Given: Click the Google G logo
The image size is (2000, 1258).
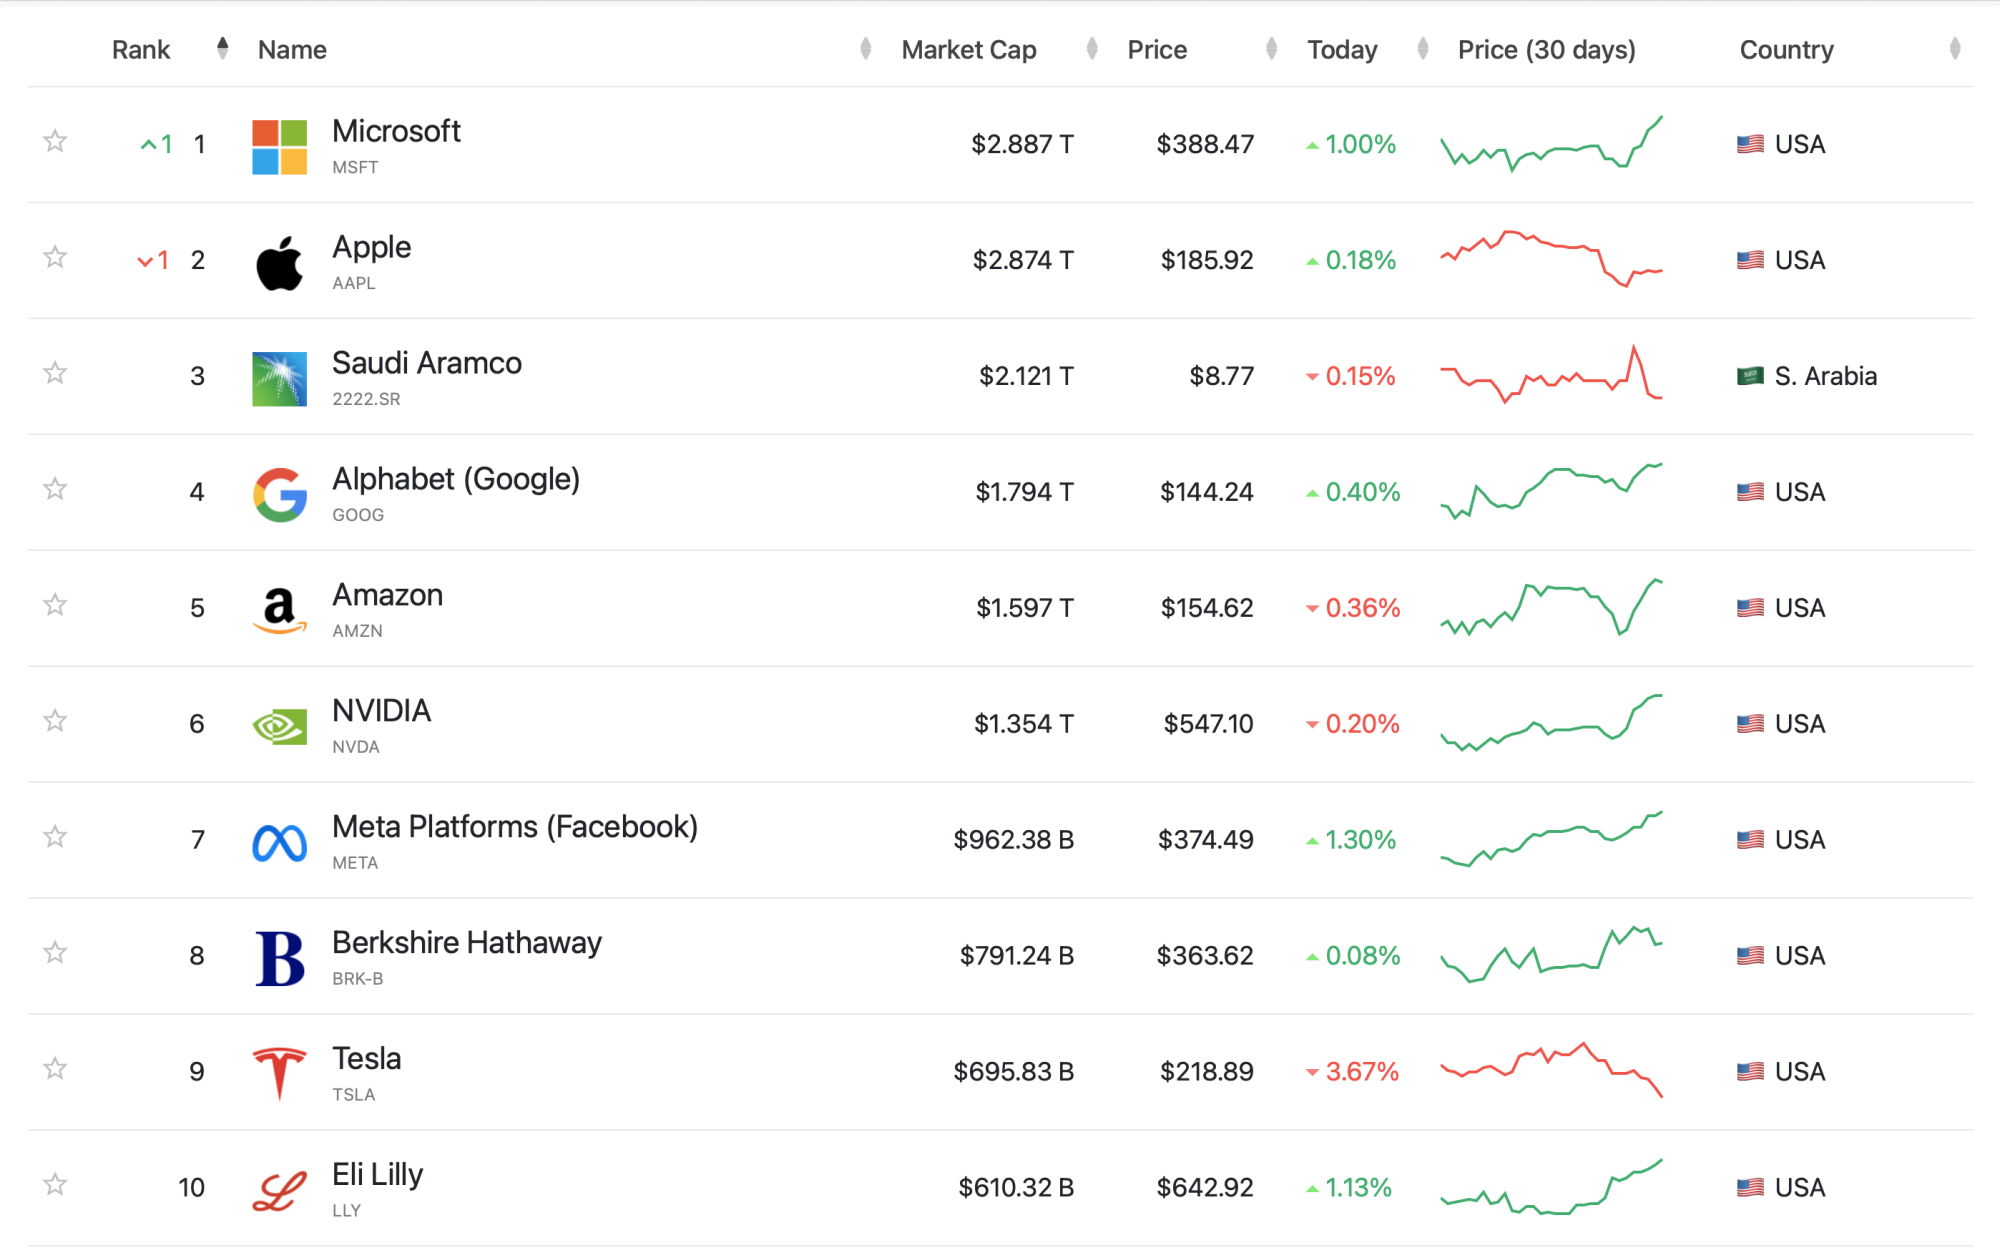Looking at the screenshot, I should [279, 495].
